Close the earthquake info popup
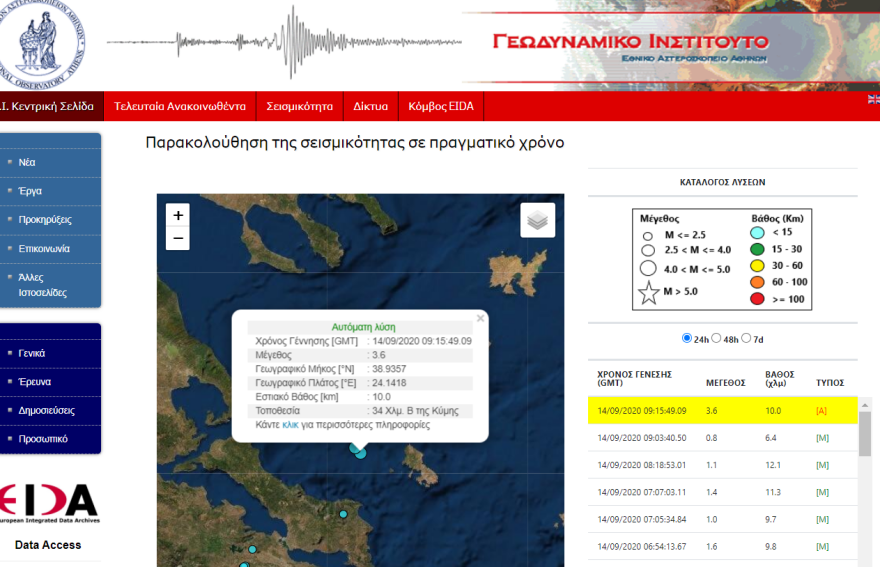The image size is (880, 567). (x=480, y=318)
